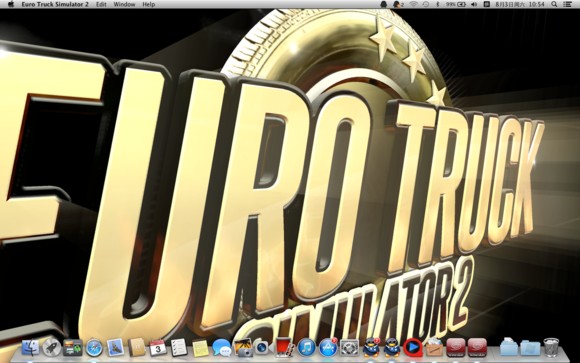Open Trash in the dock
The height and width of the screenshot is (363, 580).
(551, 347)
